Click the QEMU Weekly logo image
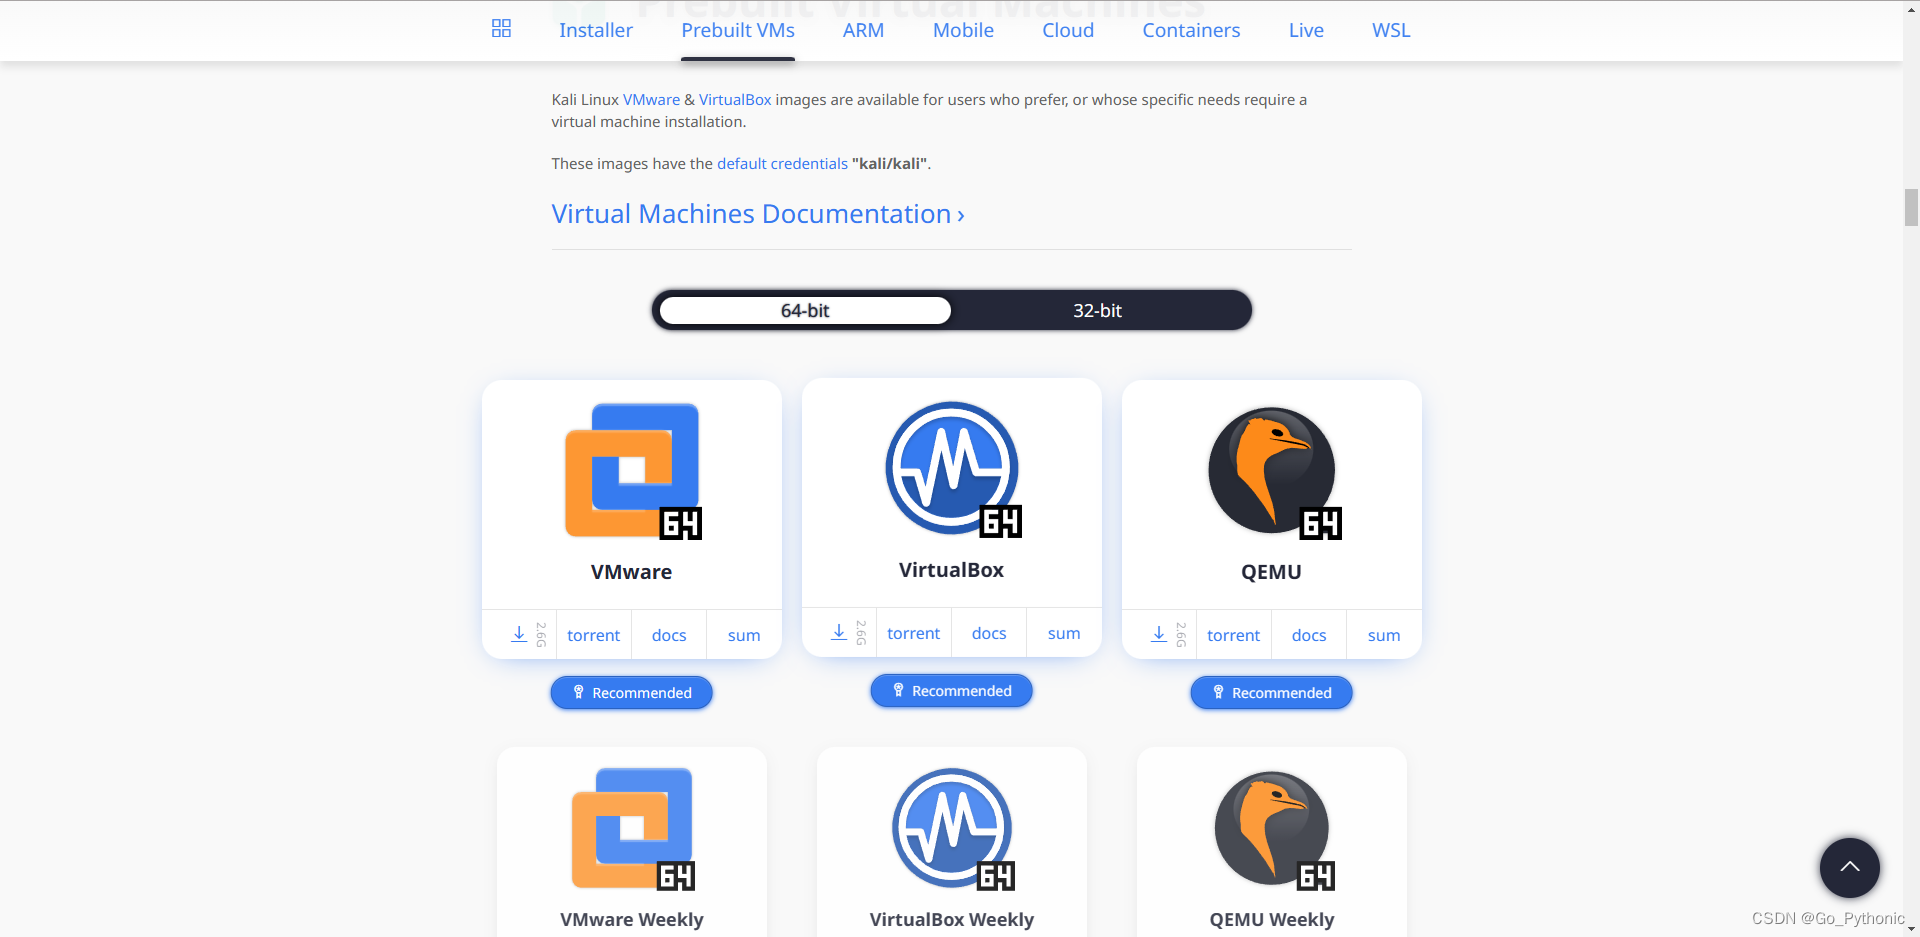The height and width of the screenshot is (937, 1920). [x=1274, y=829]
